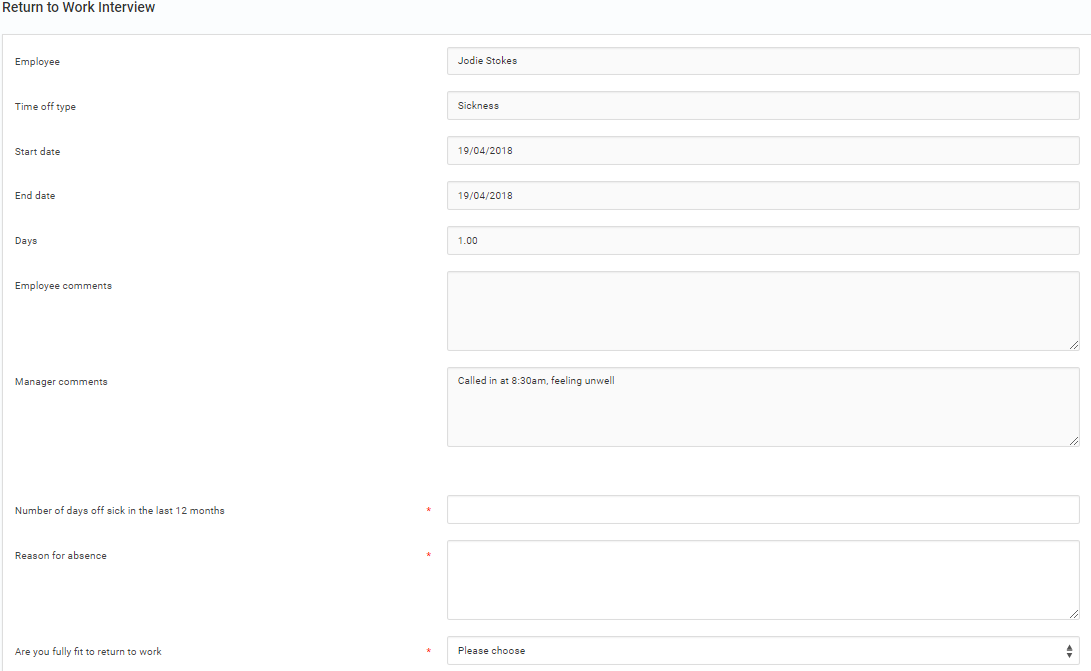Focus the Days field showing 1.00
The width and height of the screenshot is (1091, 671).
[x=762, y=241]
